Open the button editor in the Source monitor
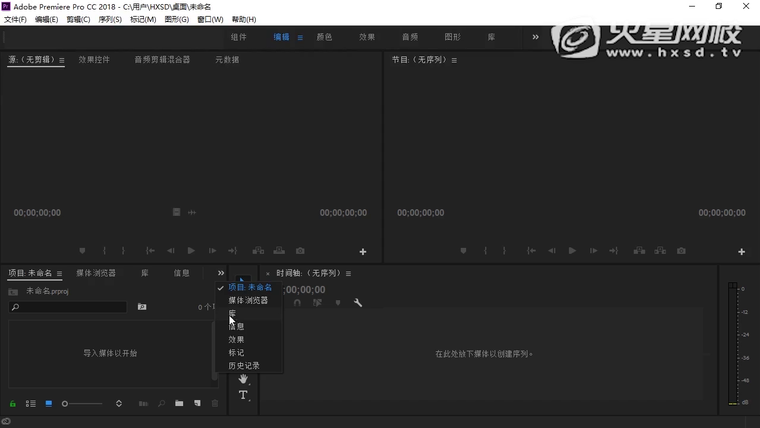Image resolution: width=760 pixels, height=428 pixels. (363, 252)
